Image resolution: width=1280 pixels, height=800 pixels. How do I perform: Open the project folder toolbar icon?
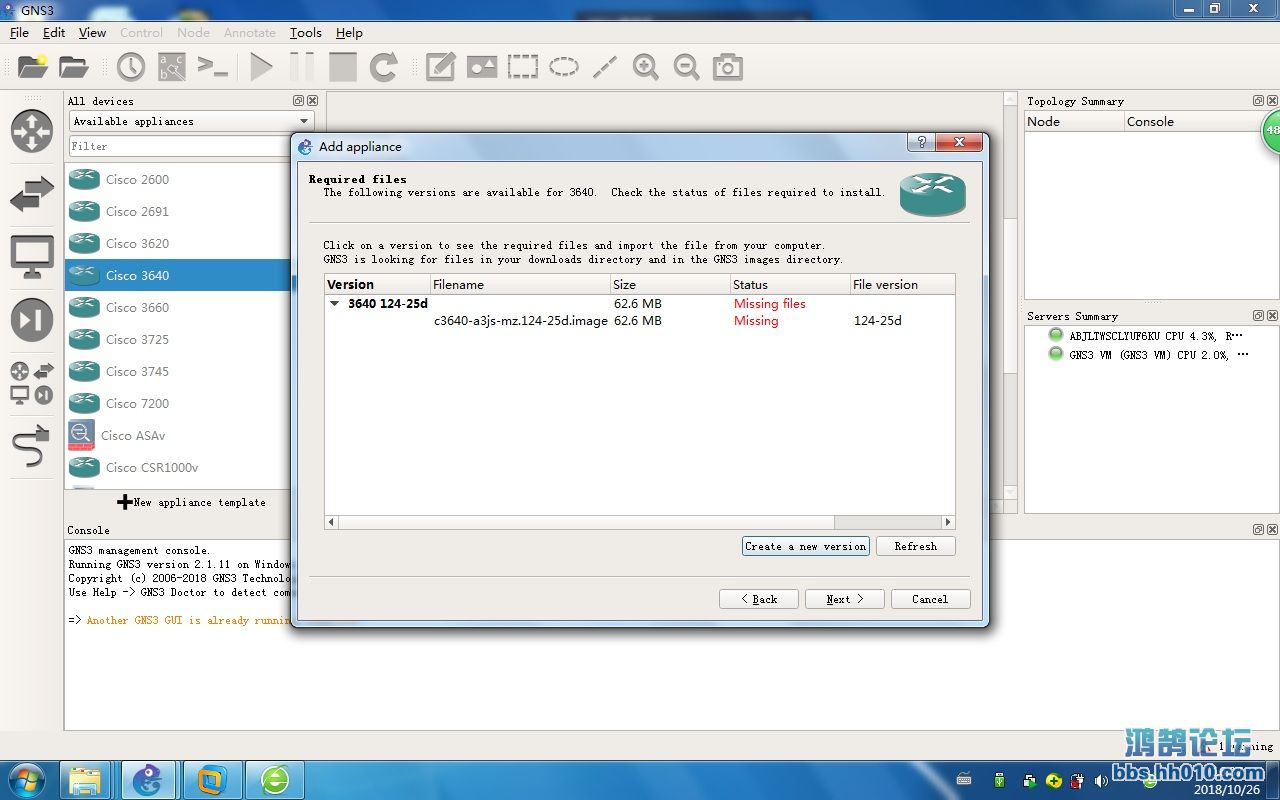(73, 67)
